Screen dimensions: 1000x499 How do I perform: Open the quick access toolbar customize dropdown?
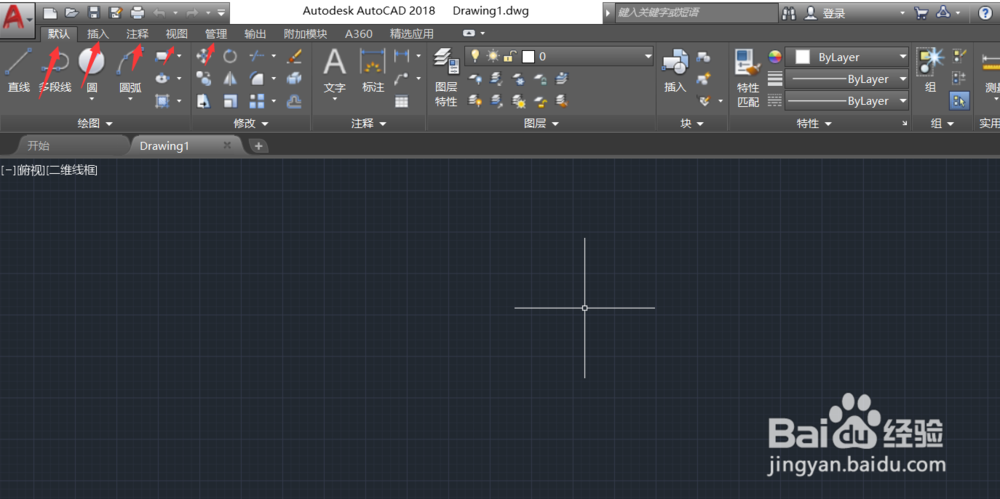[221, 12]
